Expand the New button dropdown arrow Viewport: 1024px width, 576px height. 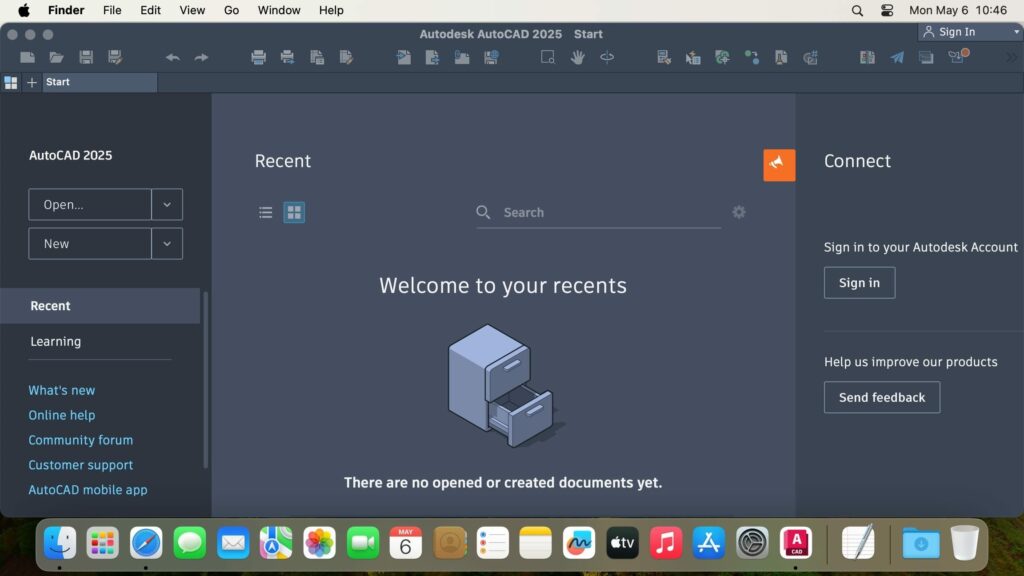pyautogui.click(x=167, y=244)
